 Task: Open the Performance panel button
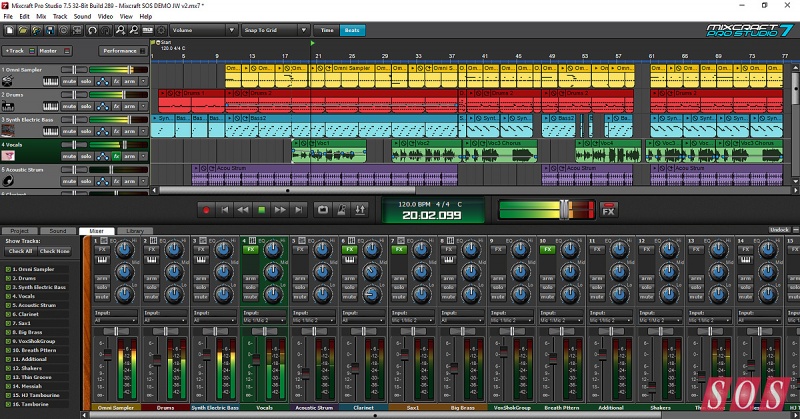(x=123, y=51)
